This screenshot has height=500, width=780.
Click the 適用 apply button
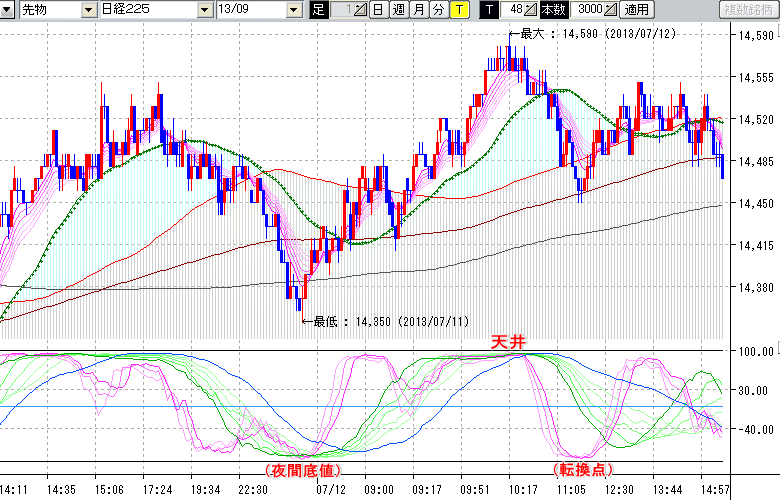tap(636, 10)
